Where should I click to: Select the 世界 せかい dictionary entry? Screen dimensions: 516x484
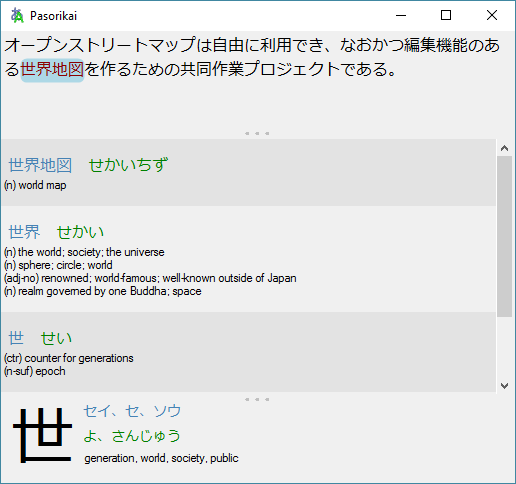tap(248, 259)
